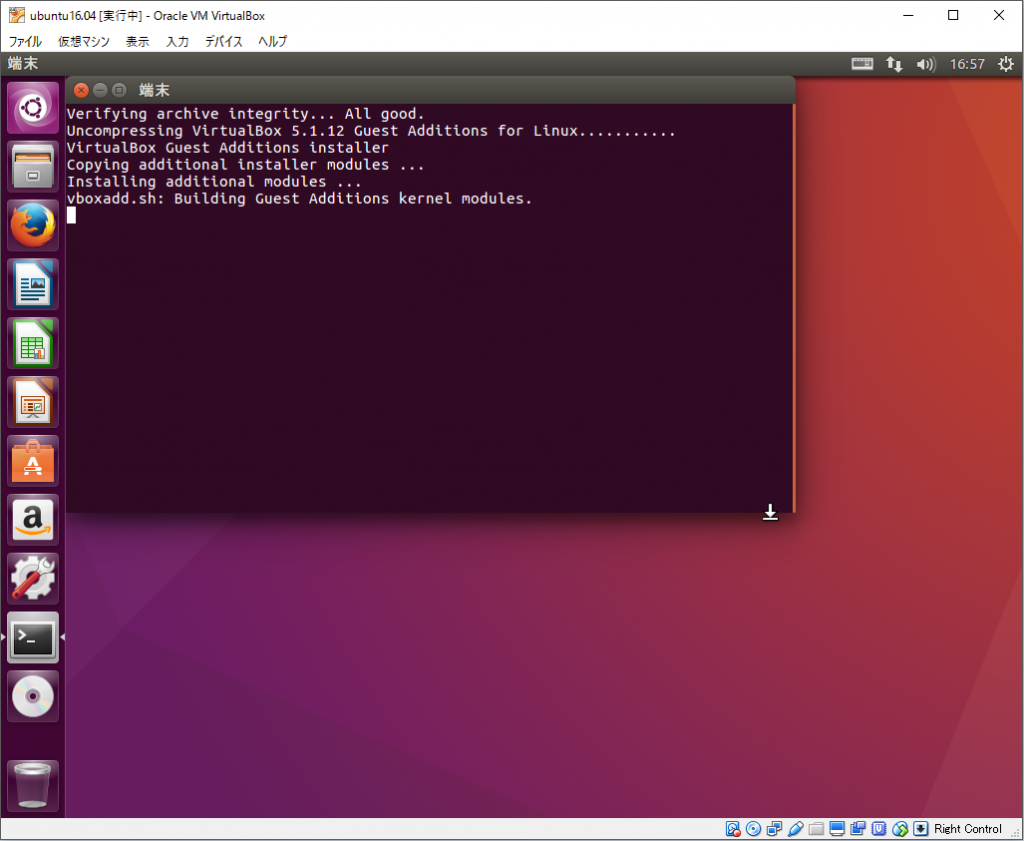Click the Ubuntu Dash search button
This screenshot has height=841, width=1024.
coord(33,108)
